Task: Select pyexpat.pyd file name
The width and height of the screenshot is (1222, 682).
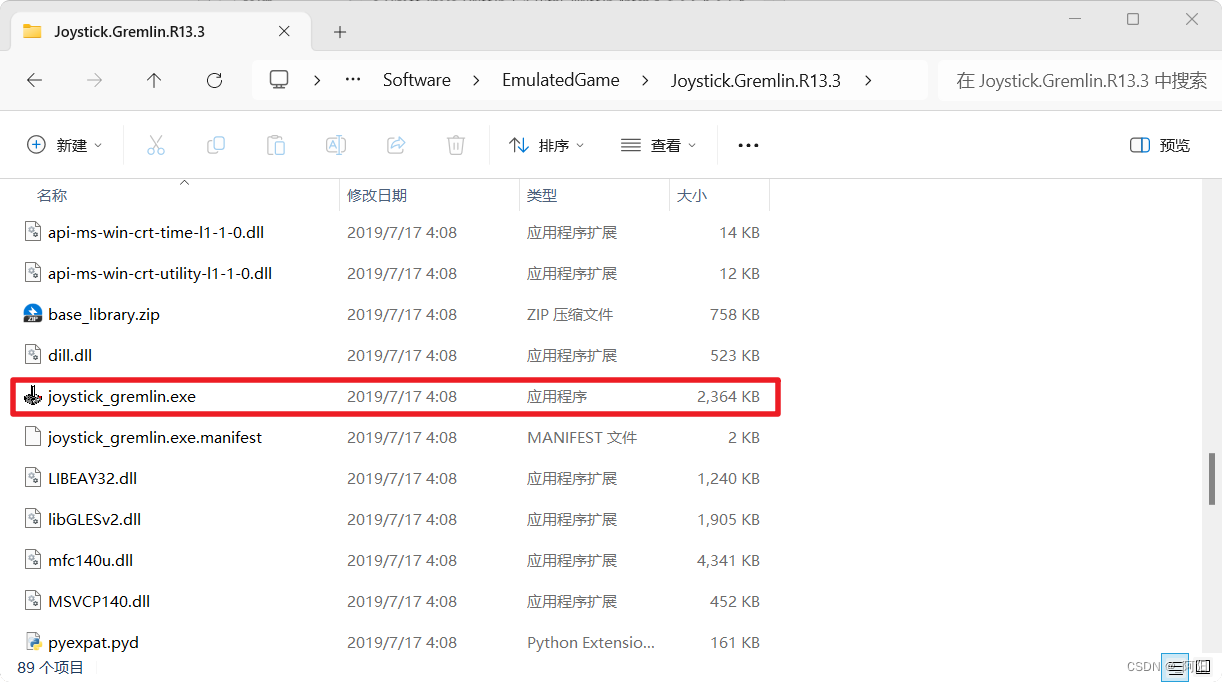Action: [x=93, y=642]
